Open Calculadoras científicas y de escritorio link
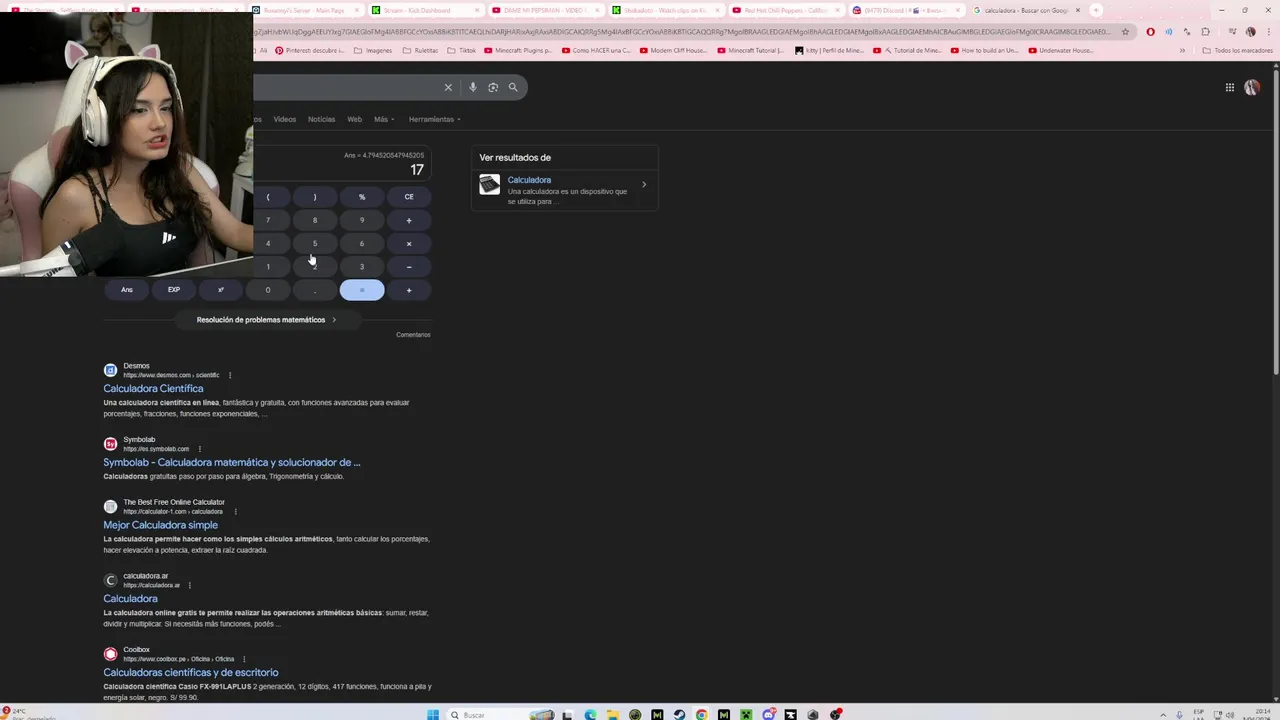Image resolution: width=1280 pixels, height=720 pixels. pos(191,672)
